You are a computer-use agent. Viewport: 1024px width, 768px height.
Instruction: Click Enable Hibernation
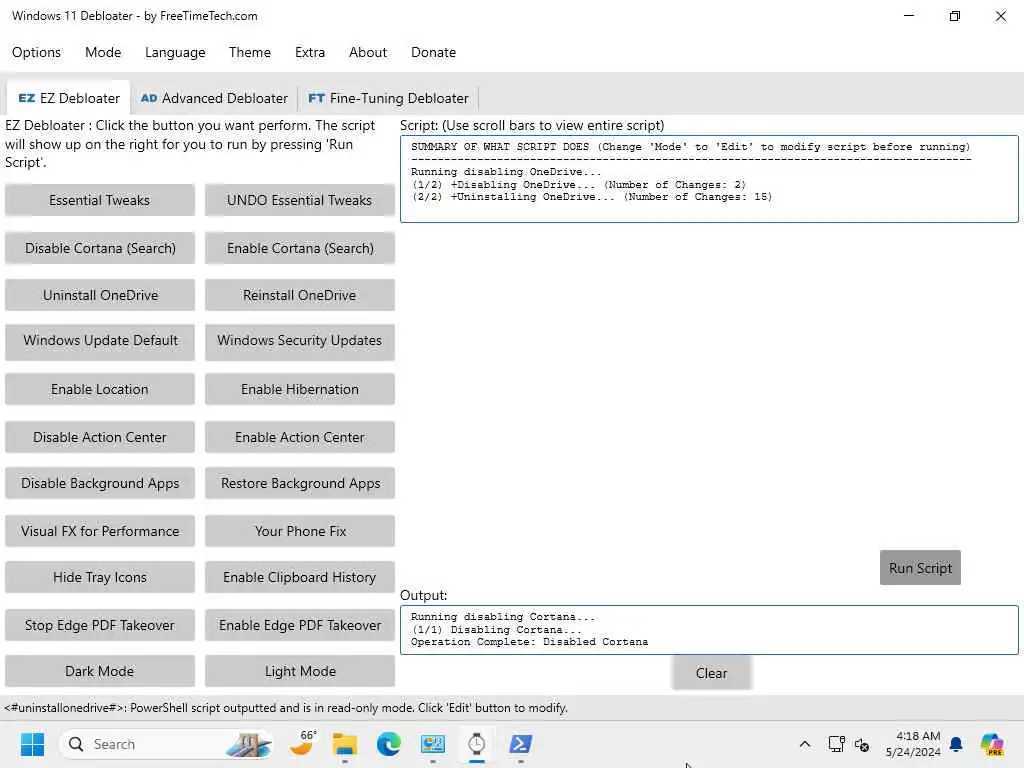(x=299, y=389)
